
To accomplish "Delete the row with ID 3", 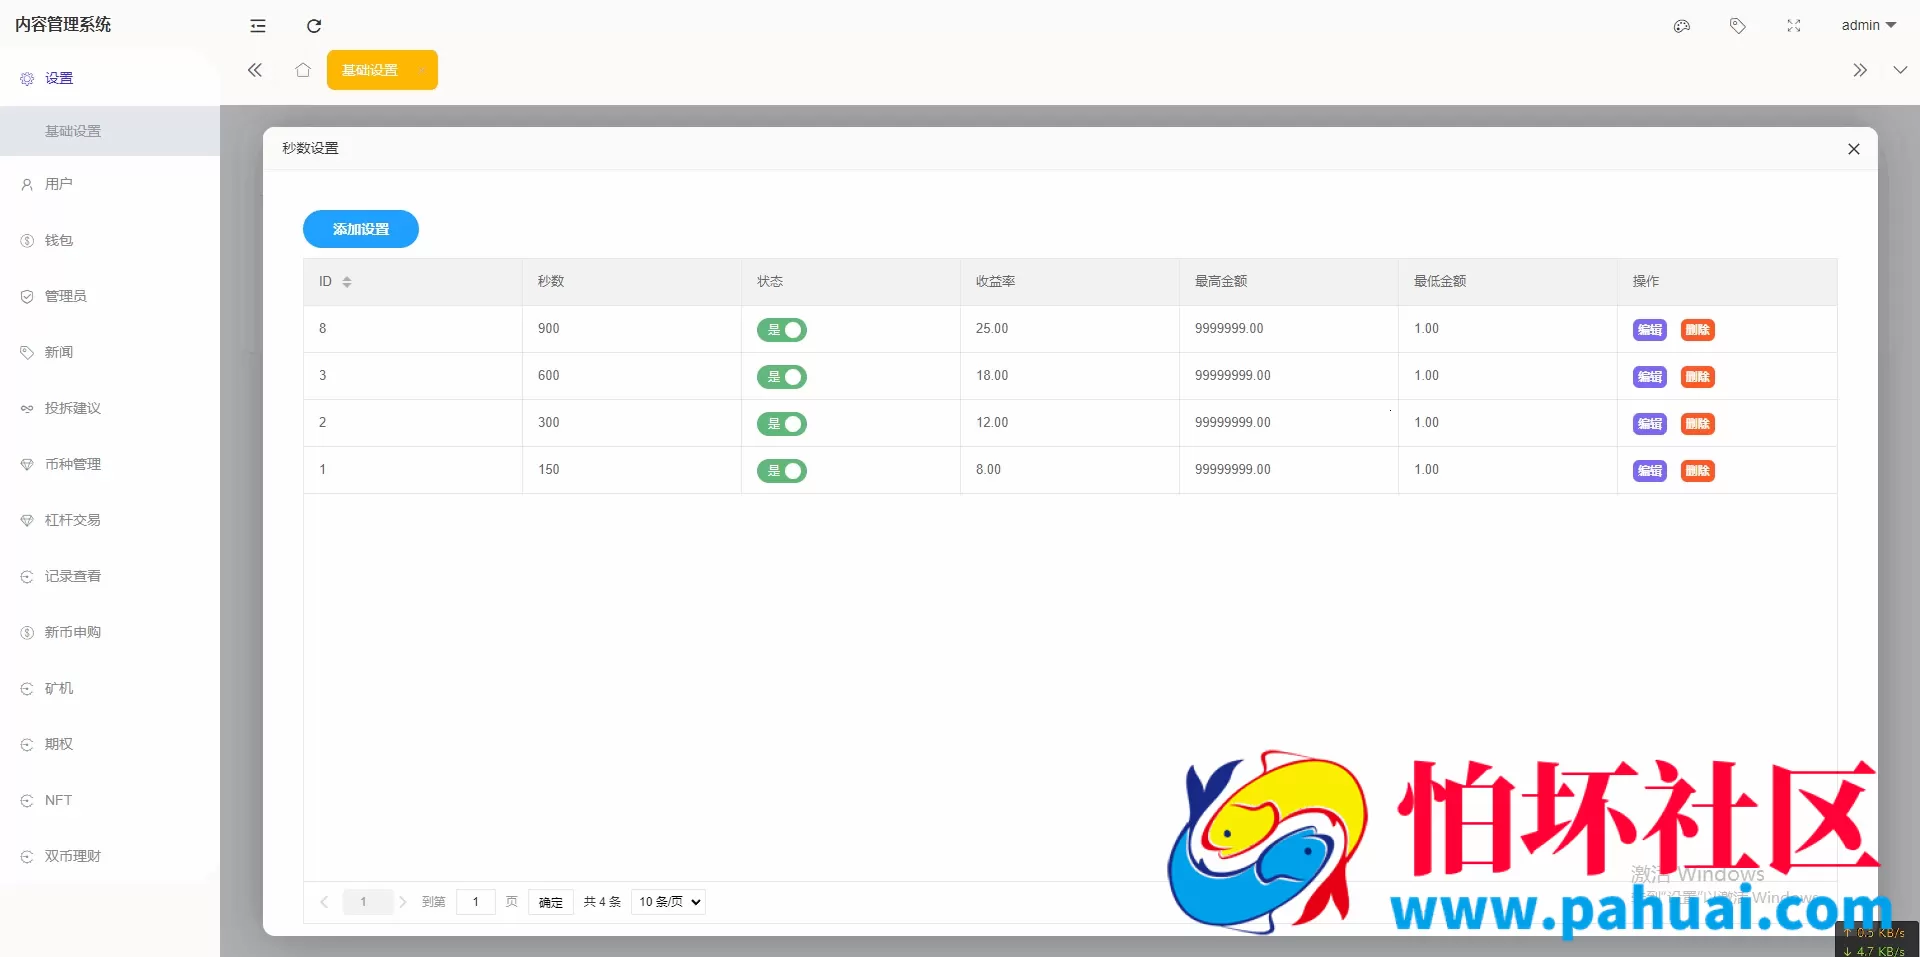I will coord(1698,377).
